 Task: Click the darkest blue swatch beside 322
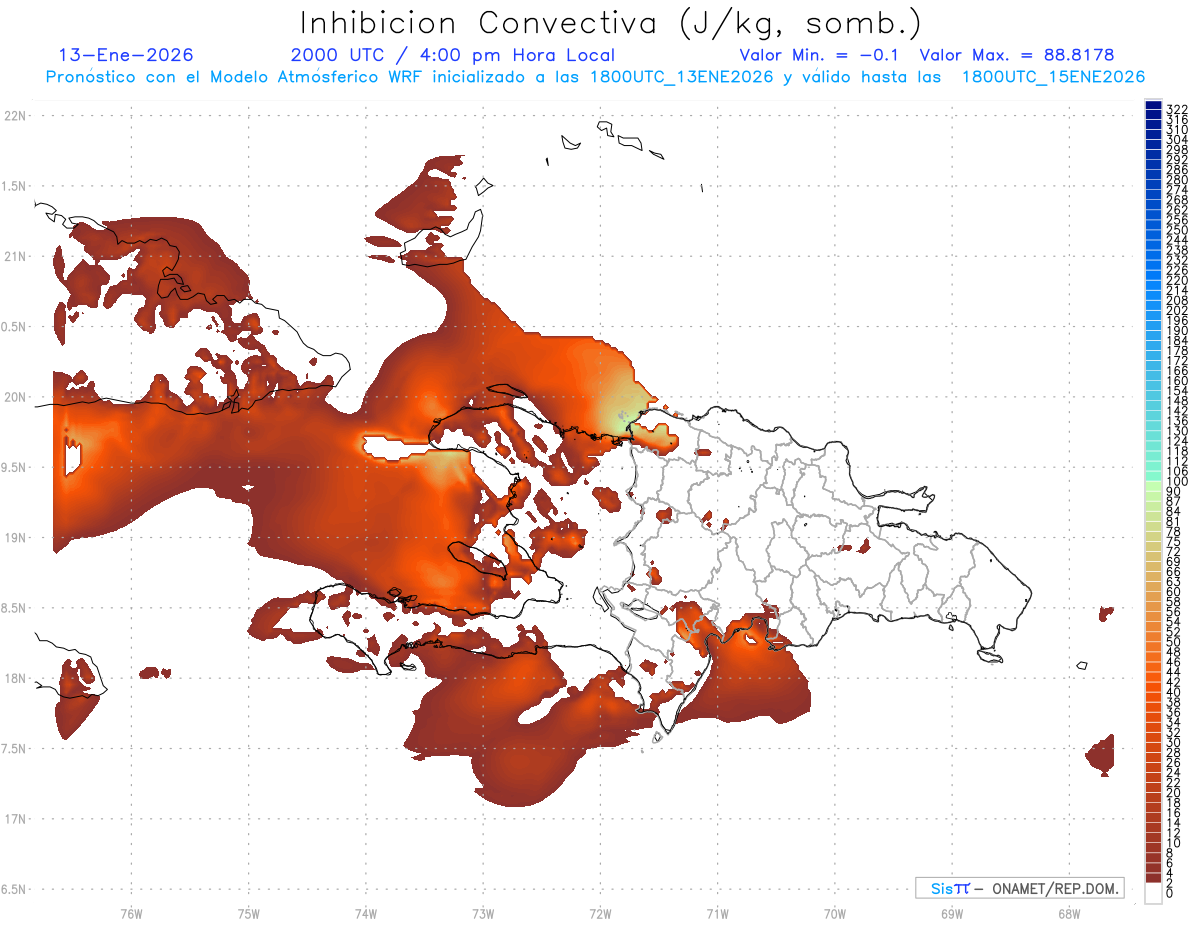1153,106
